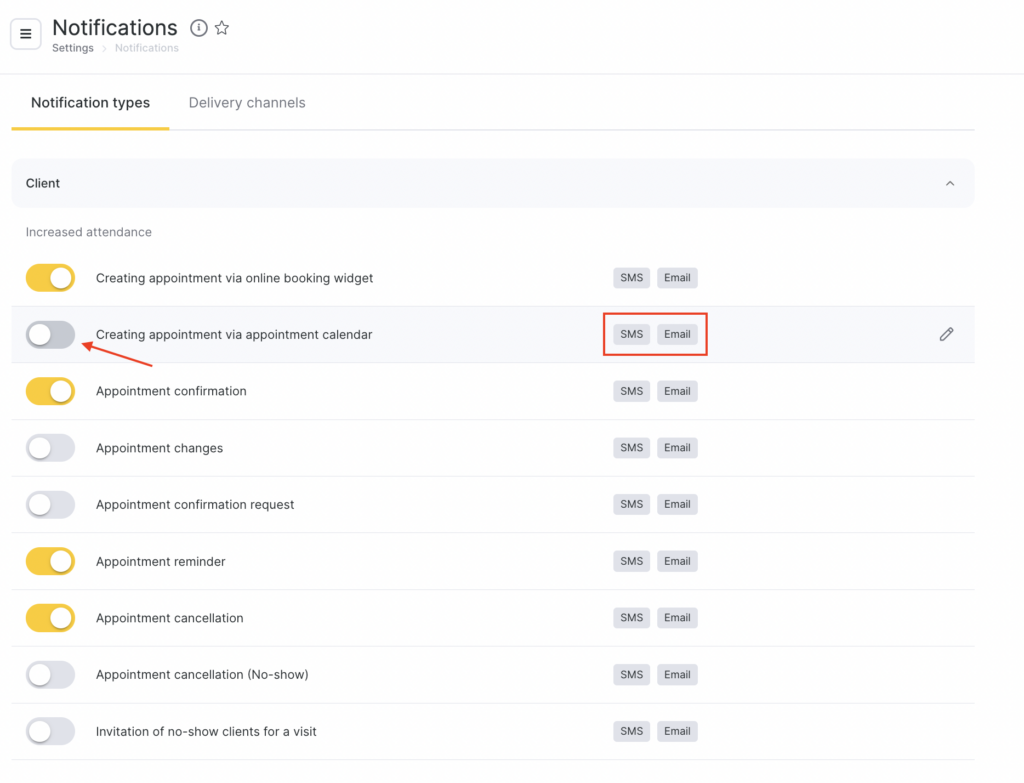Enable Invitation of no-show clients toggle

pyautogui.click(x=50, y=731)
